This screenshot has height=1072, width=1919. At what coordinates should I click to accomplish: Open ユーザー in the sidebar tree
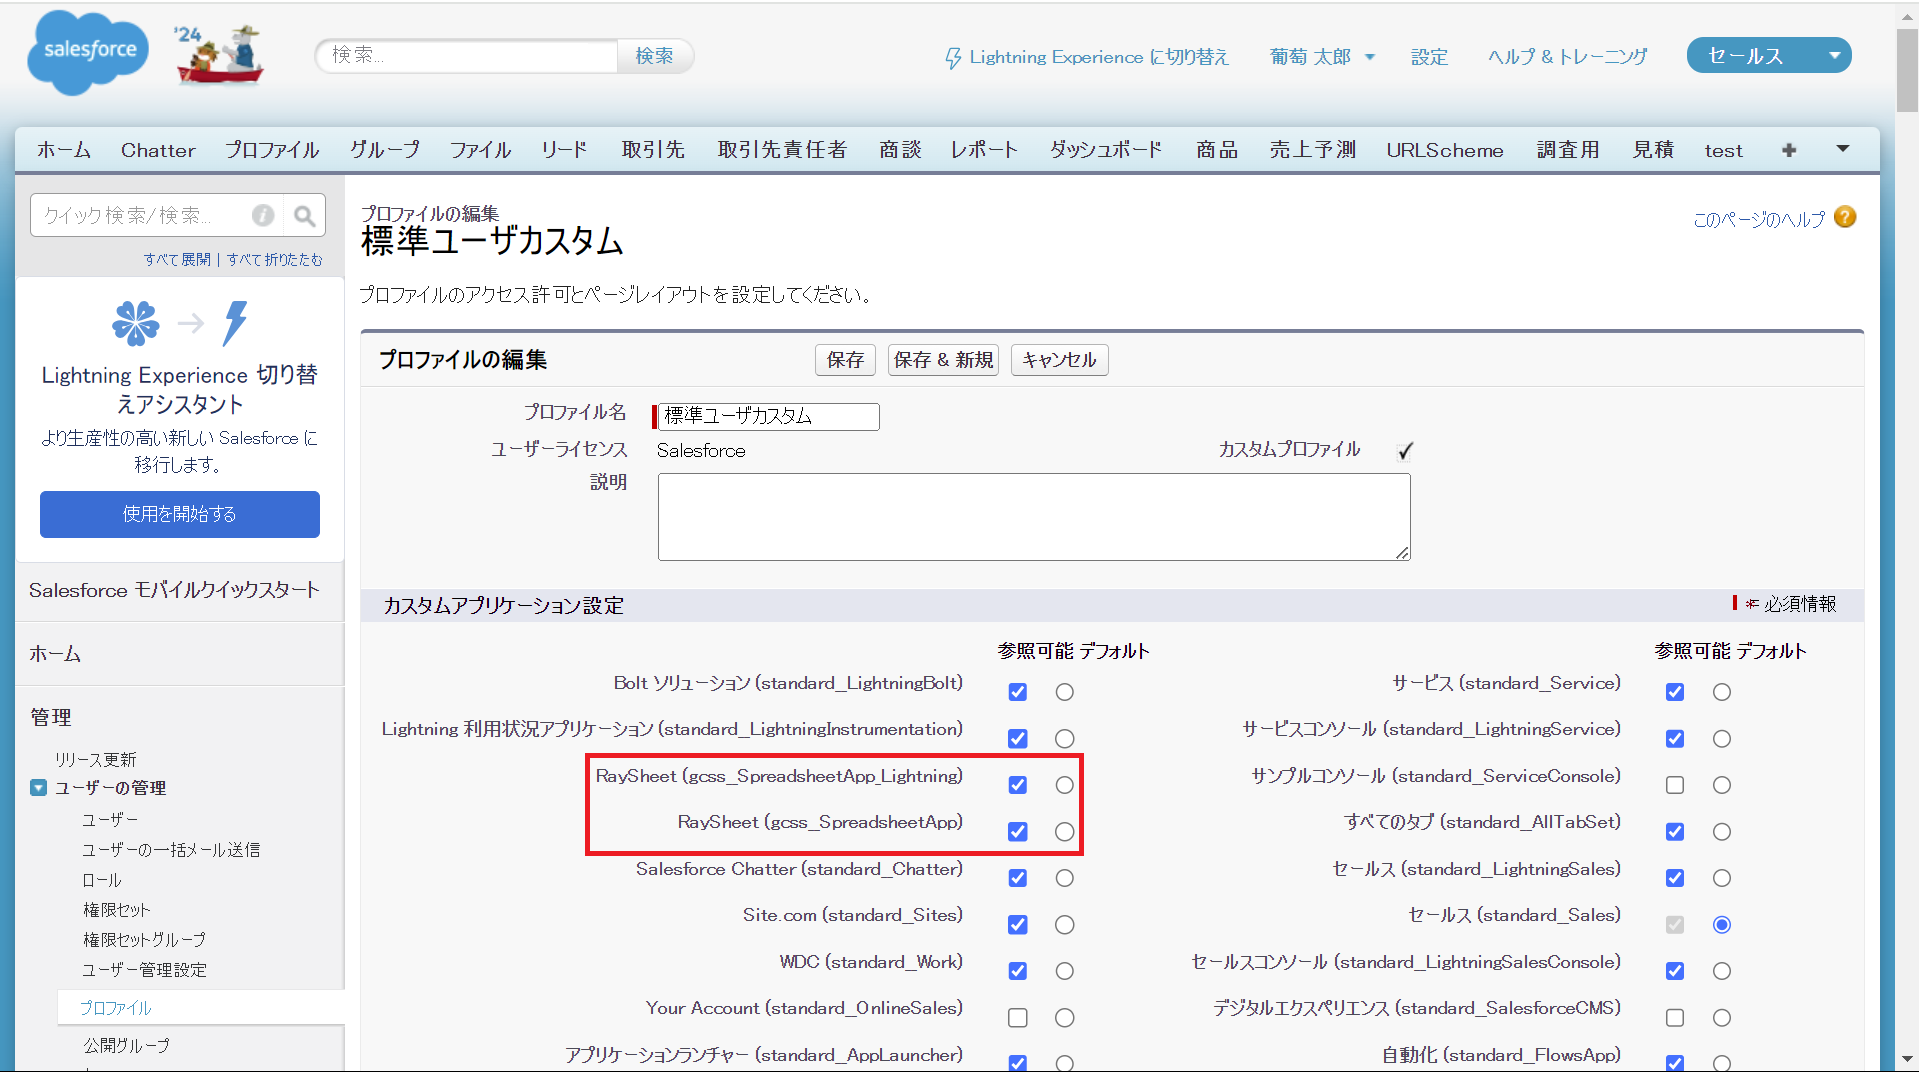pos(110,820)
